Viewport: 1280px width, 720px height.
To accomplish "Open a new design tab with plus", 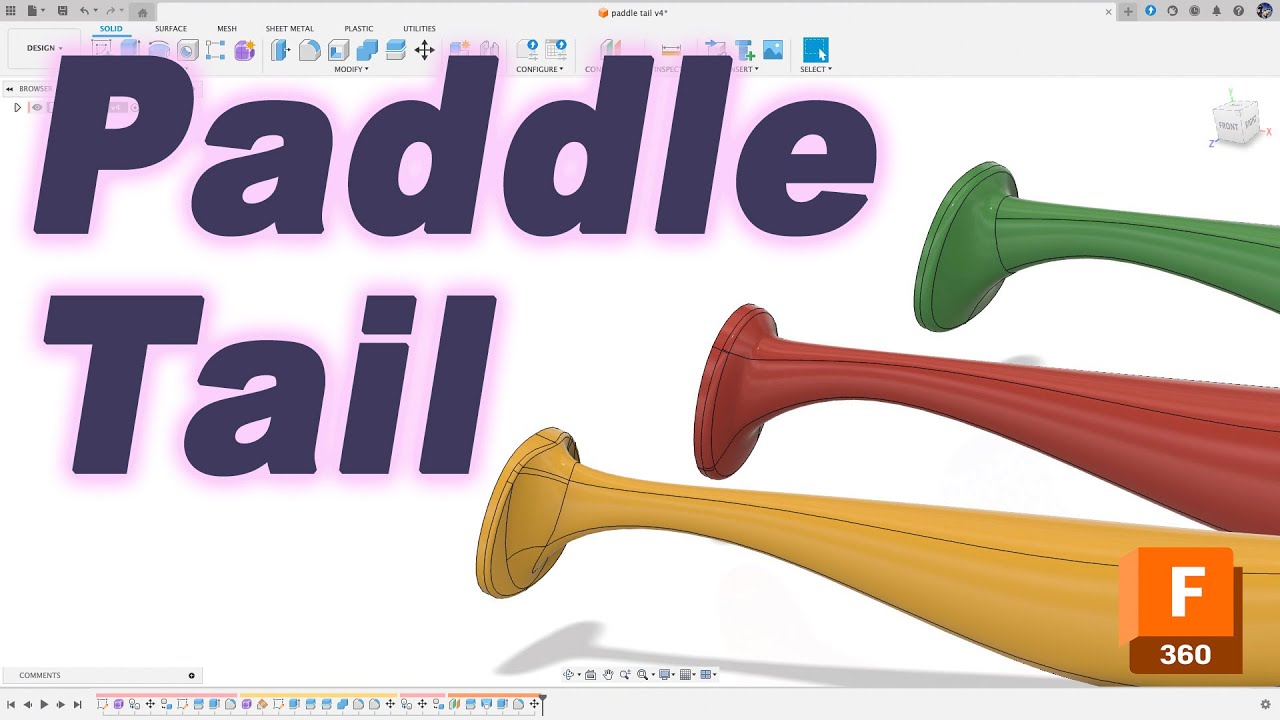I will [1128, 12].
